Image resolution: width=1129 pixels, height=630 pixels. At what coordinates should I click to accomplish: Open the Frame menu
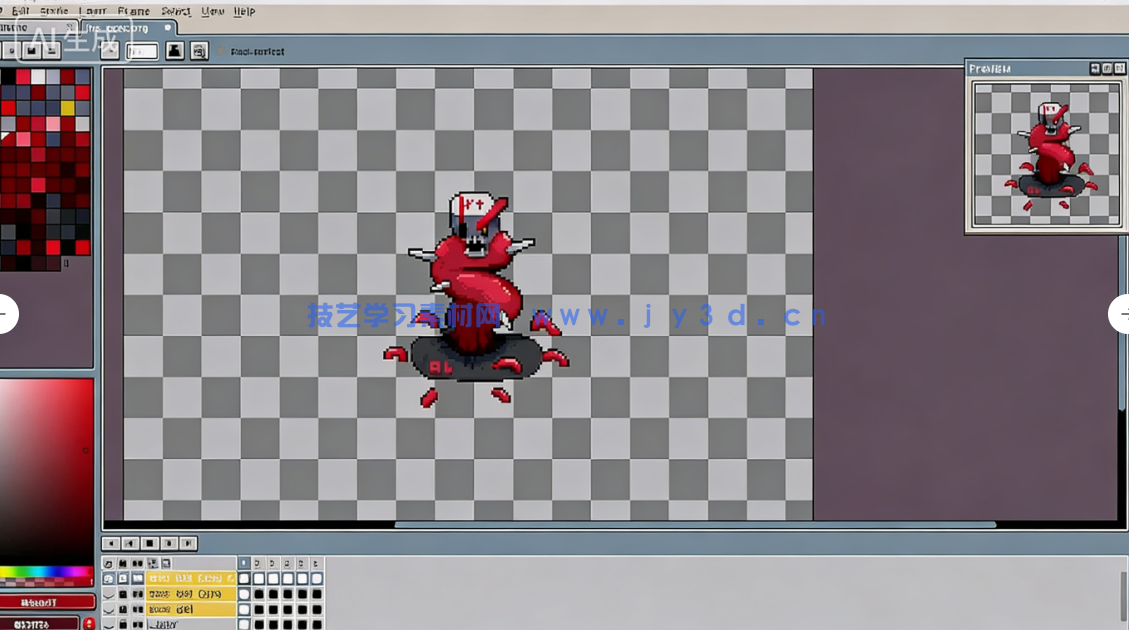(133, 11)
